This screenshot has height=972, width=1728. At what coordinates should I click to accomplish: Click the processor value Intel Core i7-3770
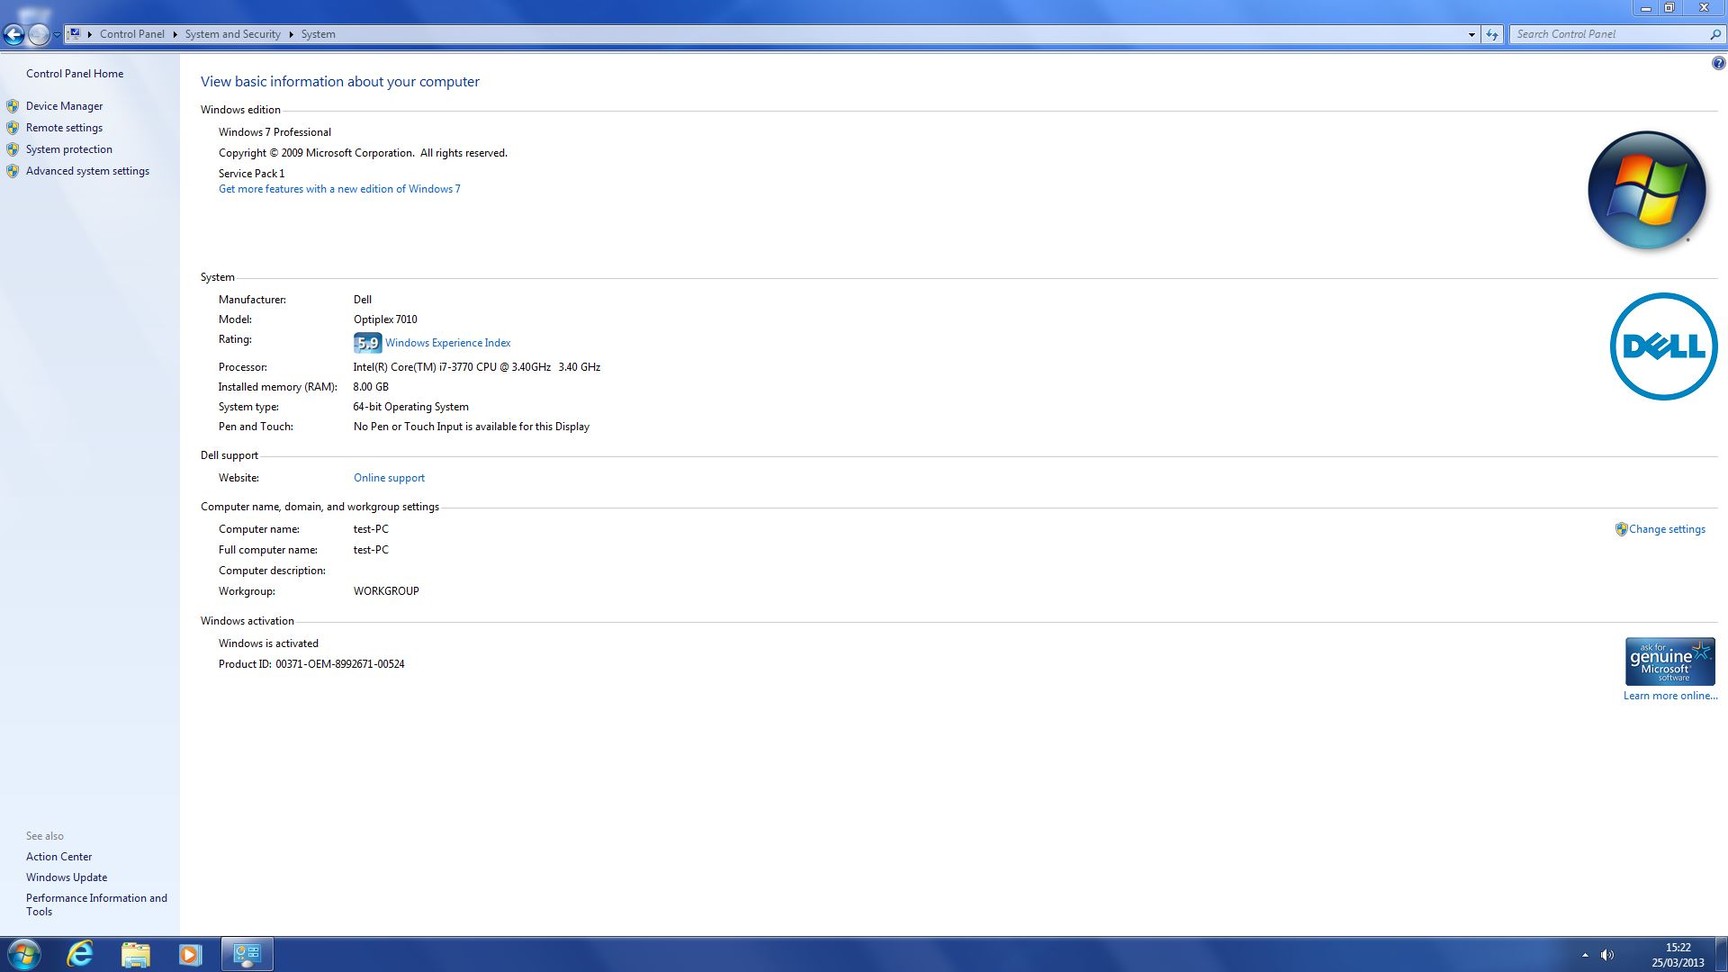click(477, 367)
